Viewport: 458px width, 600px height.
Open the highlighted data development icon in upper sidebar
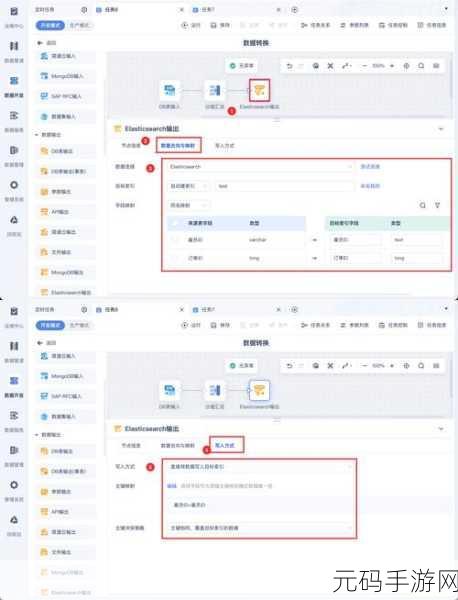[14, 81]
